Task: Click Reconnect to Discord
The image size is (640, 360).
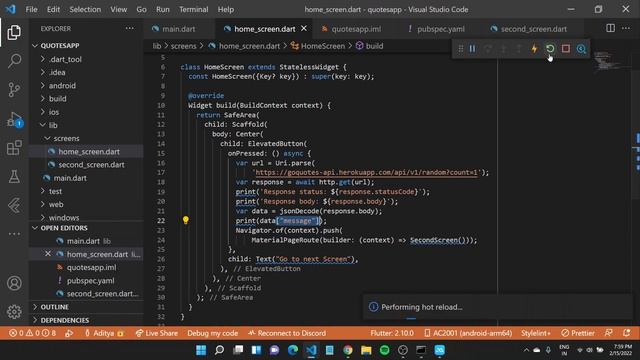Action: (x=287, y=333)
